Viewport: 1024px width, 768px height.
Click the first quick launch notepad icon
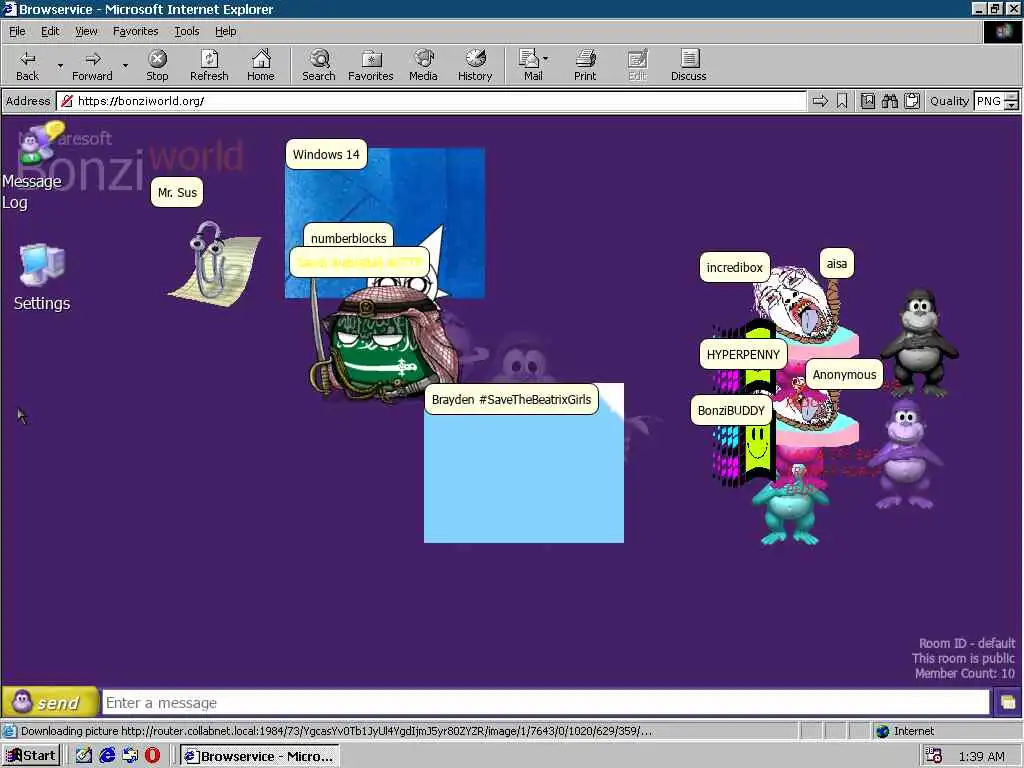(x=84, y=756)
